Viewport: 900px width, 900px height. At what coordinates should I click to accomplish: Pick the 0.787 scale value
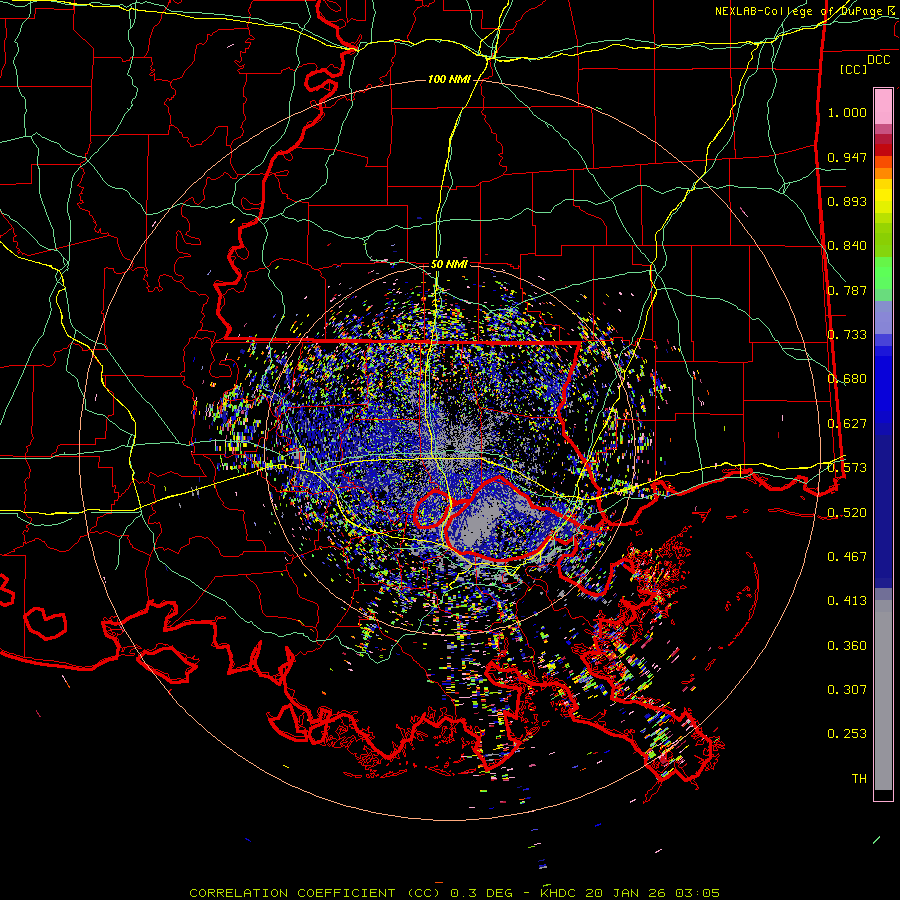pyautogui.click(x=847, y=290)
